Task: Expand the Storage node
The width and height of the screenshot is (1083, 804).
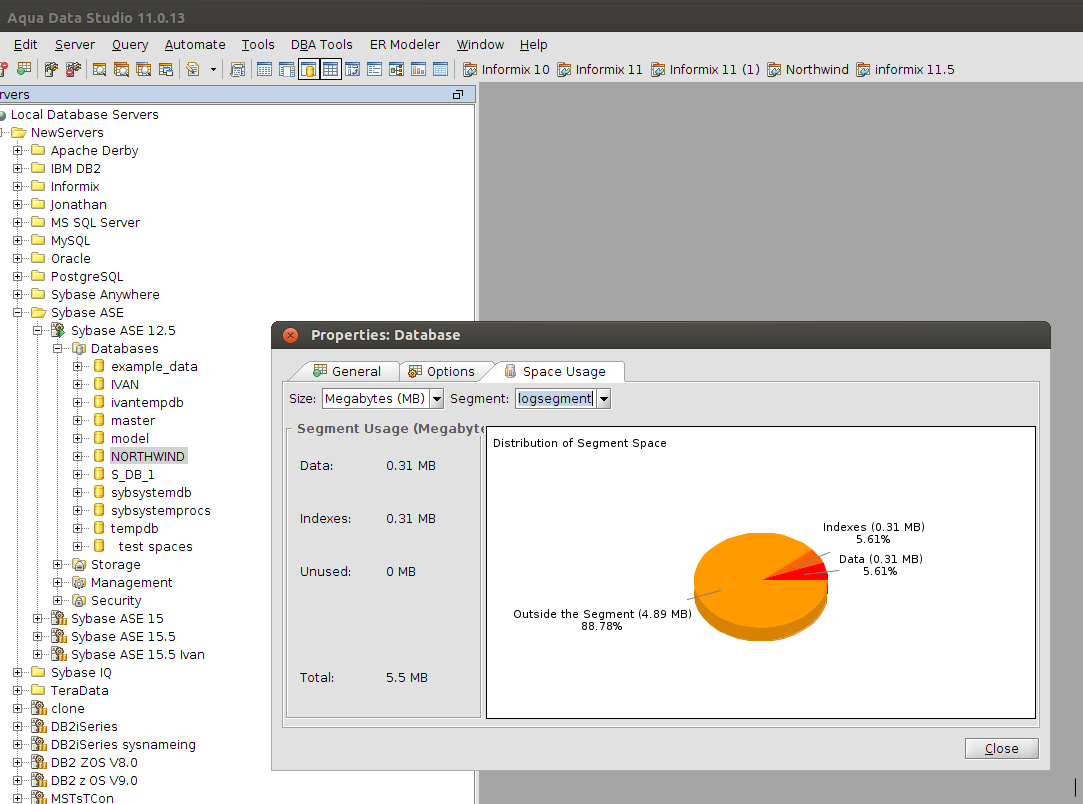Action: (x=57, y=564)
